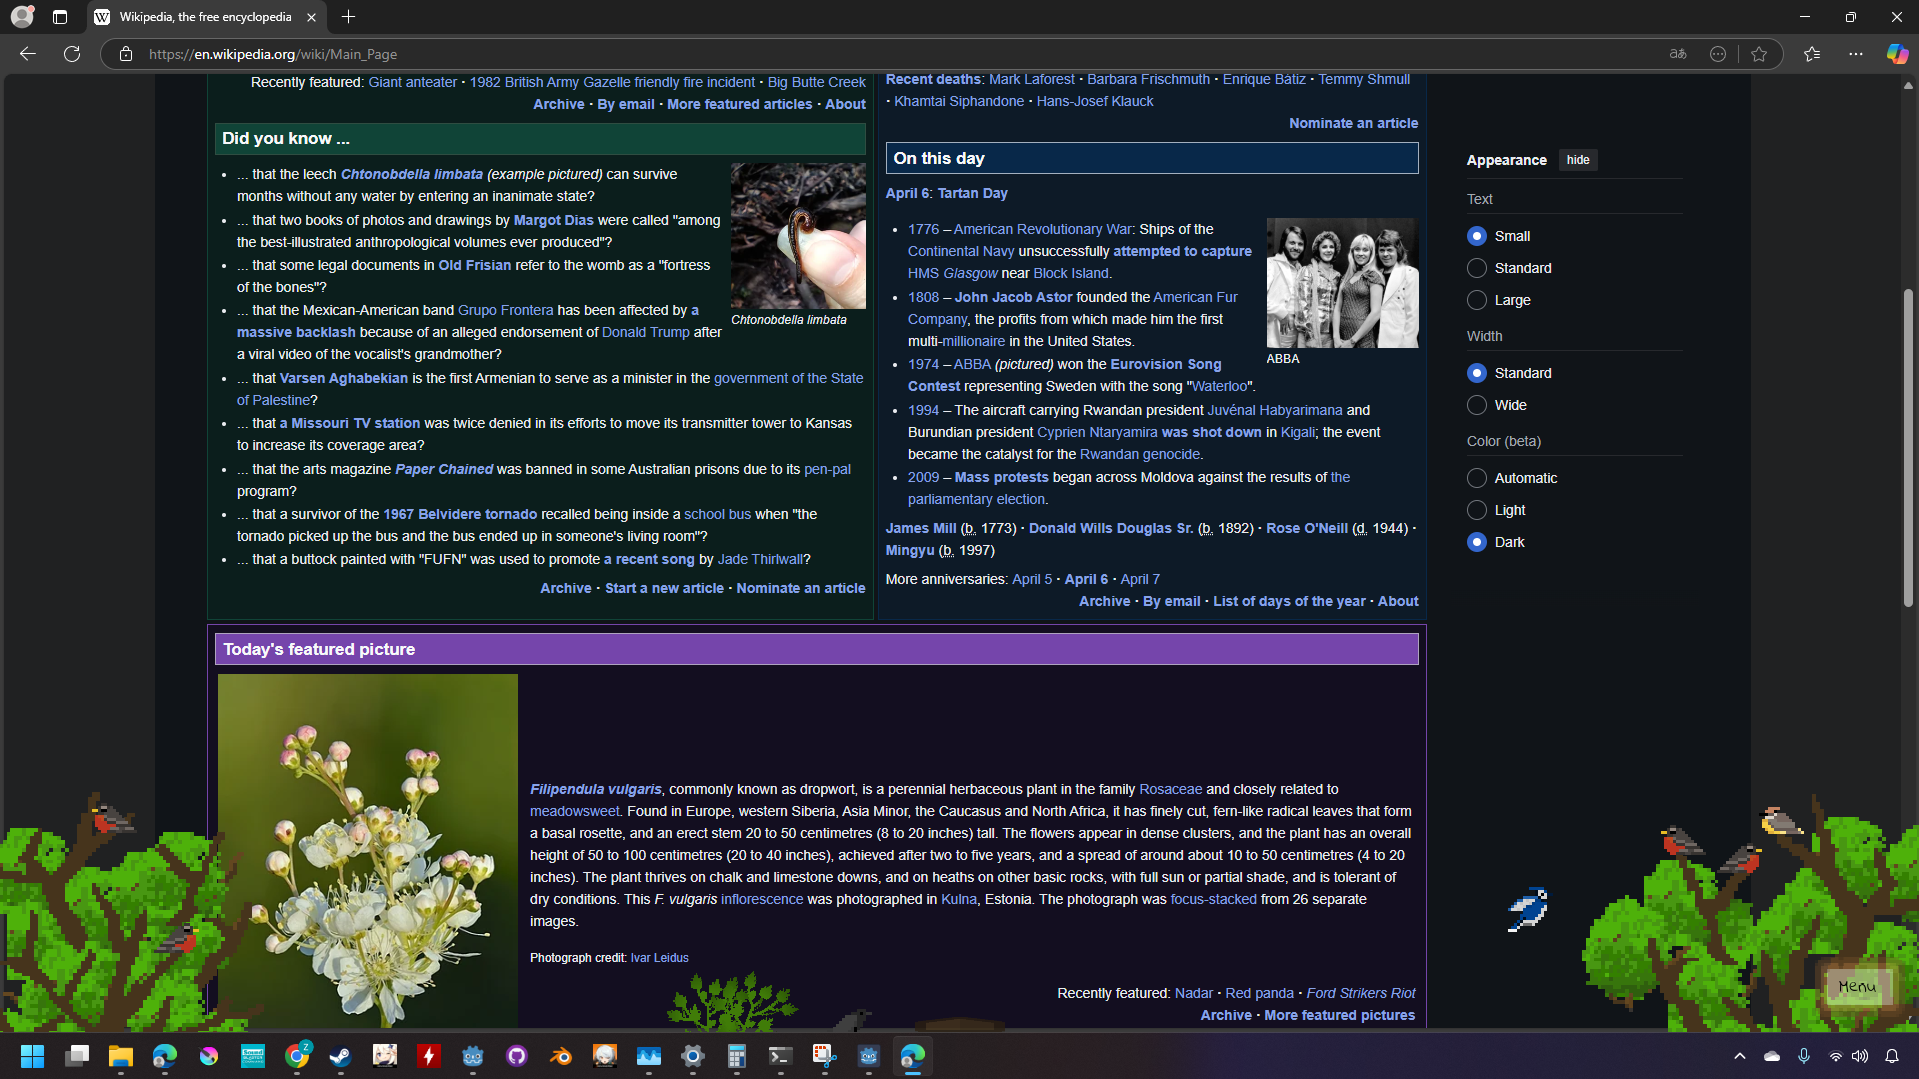Screen dimensions: 1919x1079
Task: Open the Edge profile avatar
Action: tap(22, 17)
